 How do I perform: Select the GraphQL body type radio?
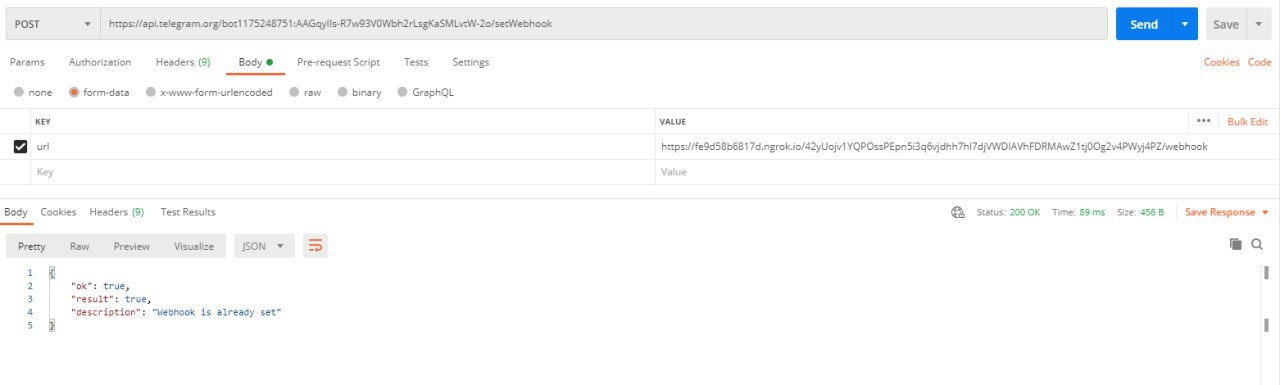pyautogui.click(x=403, y=92)
